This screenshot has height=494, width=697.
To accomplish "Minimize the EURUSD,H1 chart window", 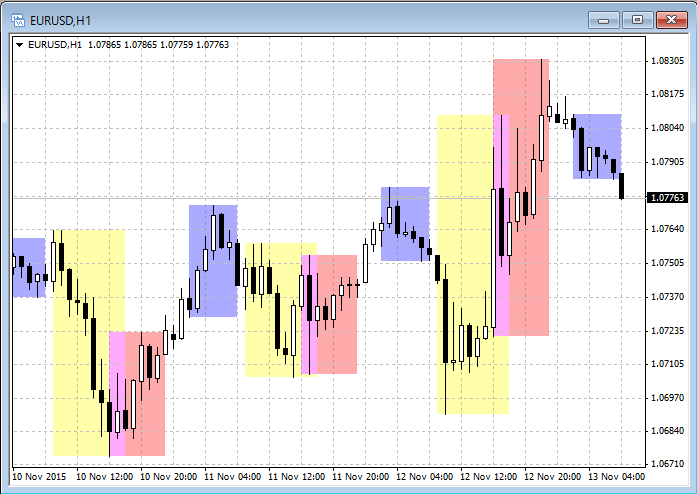I will point(603,20).
